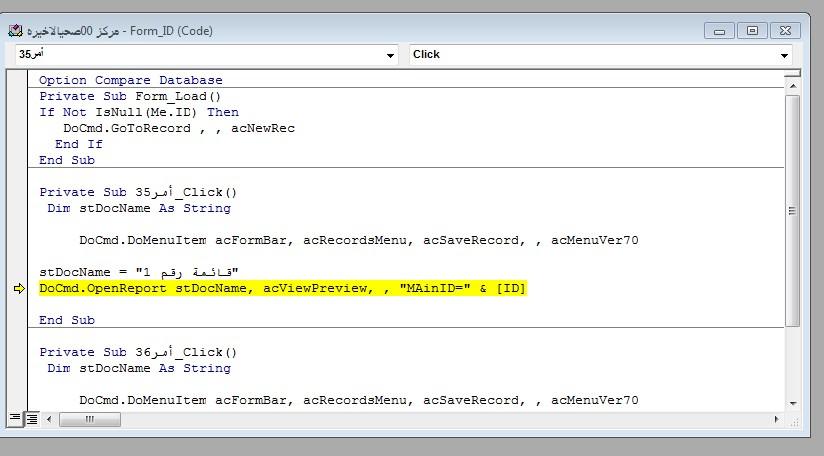
Task: Minimize the Form_ID code window
Action: click(x=720, y=31)
